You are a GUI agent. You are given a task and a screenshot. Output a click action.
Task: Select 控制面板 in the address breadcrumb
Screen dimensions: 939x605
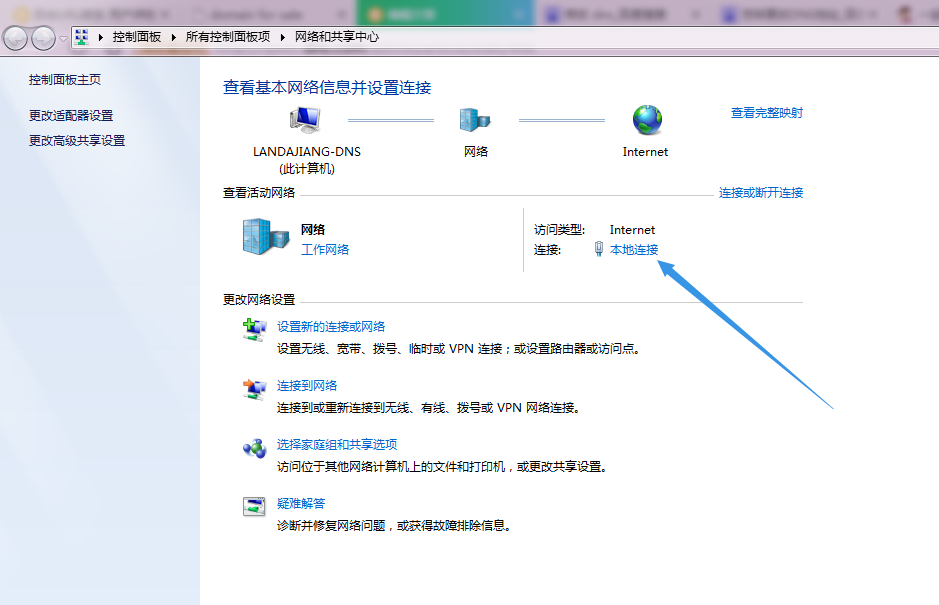click(x=136, y=37)
